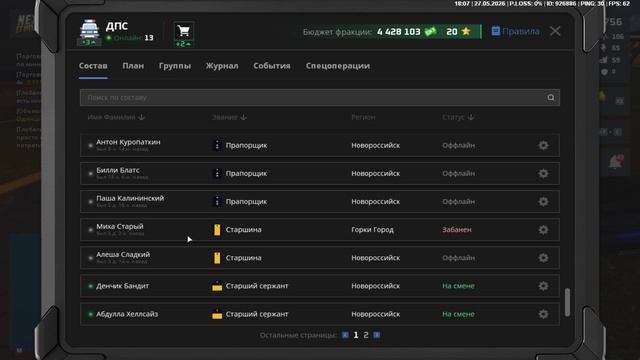Click the Забанен status of Миха Старый
This screenshot has width=640, height=360.
pyautogui.click(x=457, y=230)
